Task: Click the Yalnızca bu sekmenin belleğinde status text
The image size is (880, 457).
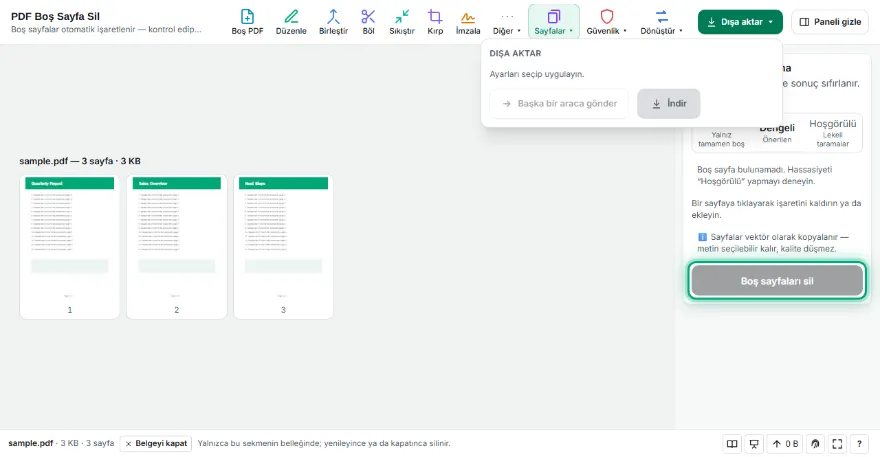Action: pyautogui.click(x=324, y=444)
